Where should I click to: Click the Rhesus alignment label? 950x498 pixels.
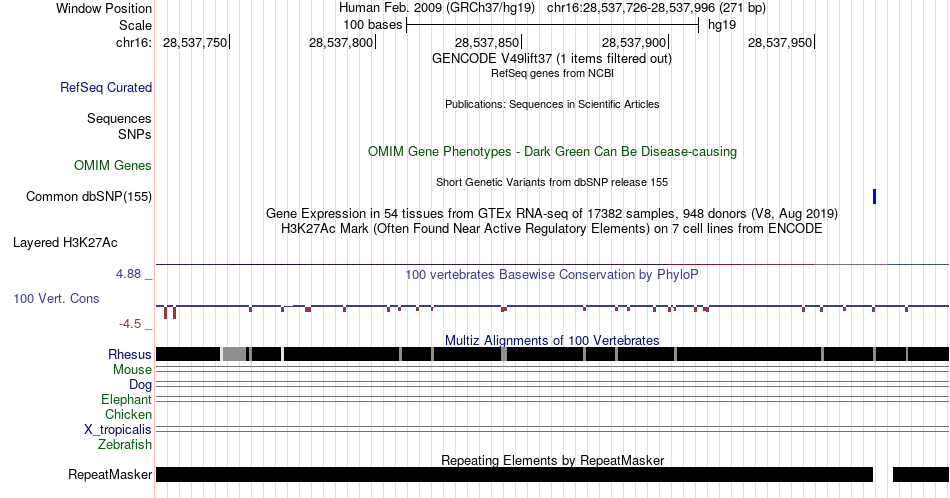(130, 354)
